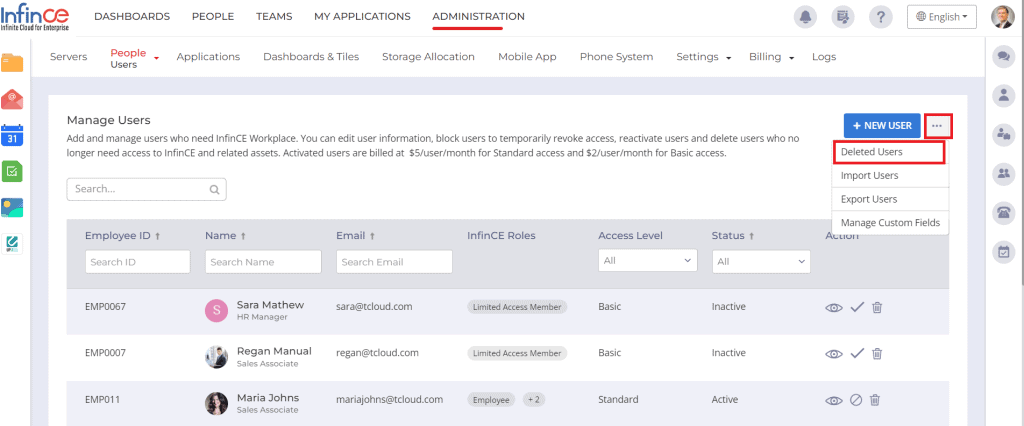Block Maria Johns using the block icon
Viewport: 1024px width, 426px height.
856,400
